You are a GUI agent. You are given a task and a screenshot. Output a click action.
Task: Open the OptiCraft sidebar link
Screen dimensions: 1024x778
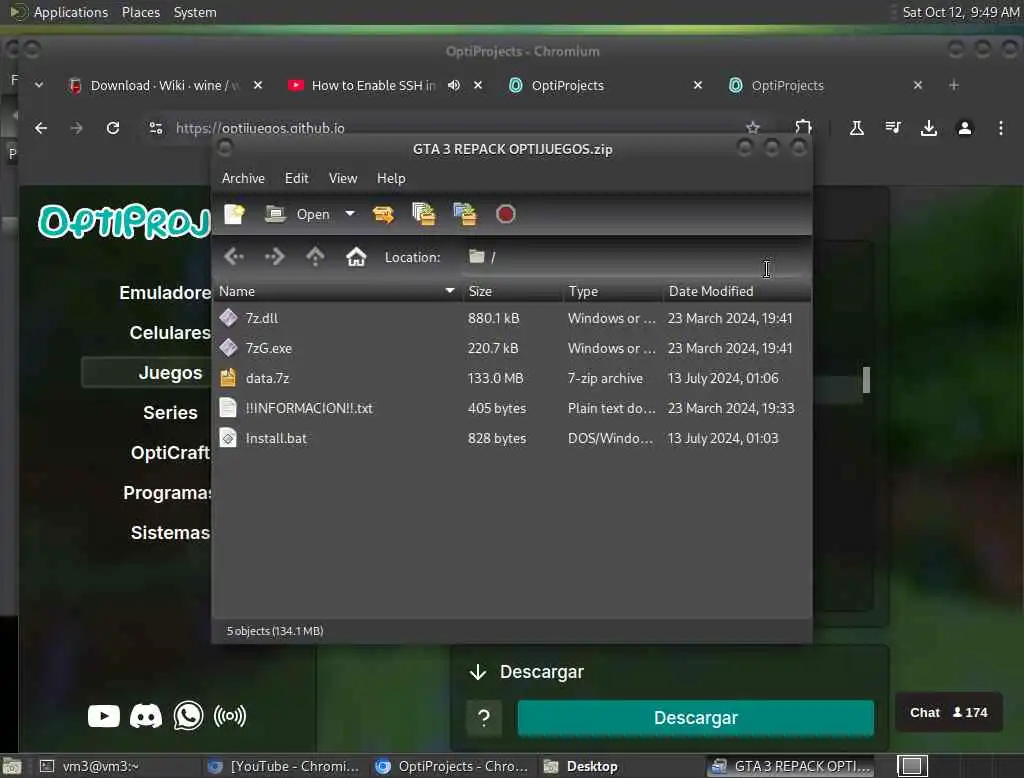pos(170,452)
